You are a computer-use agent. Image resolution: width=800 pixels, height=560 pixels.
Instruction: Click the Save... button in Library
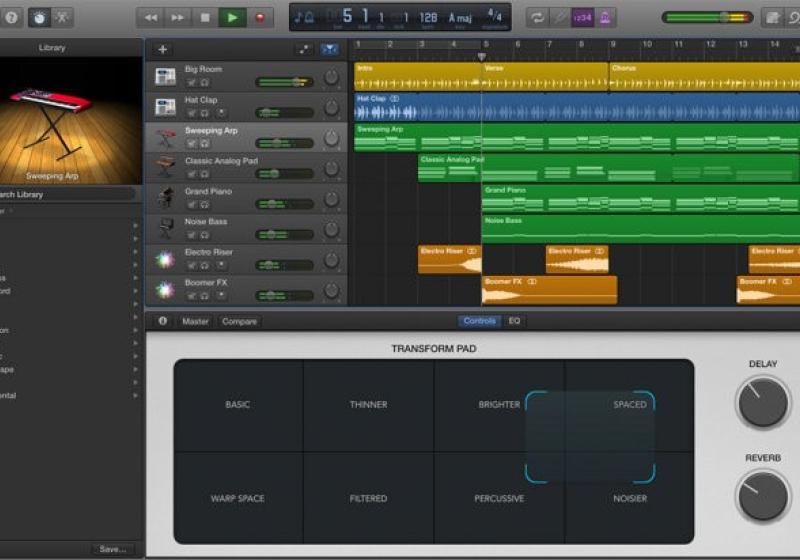112,549
